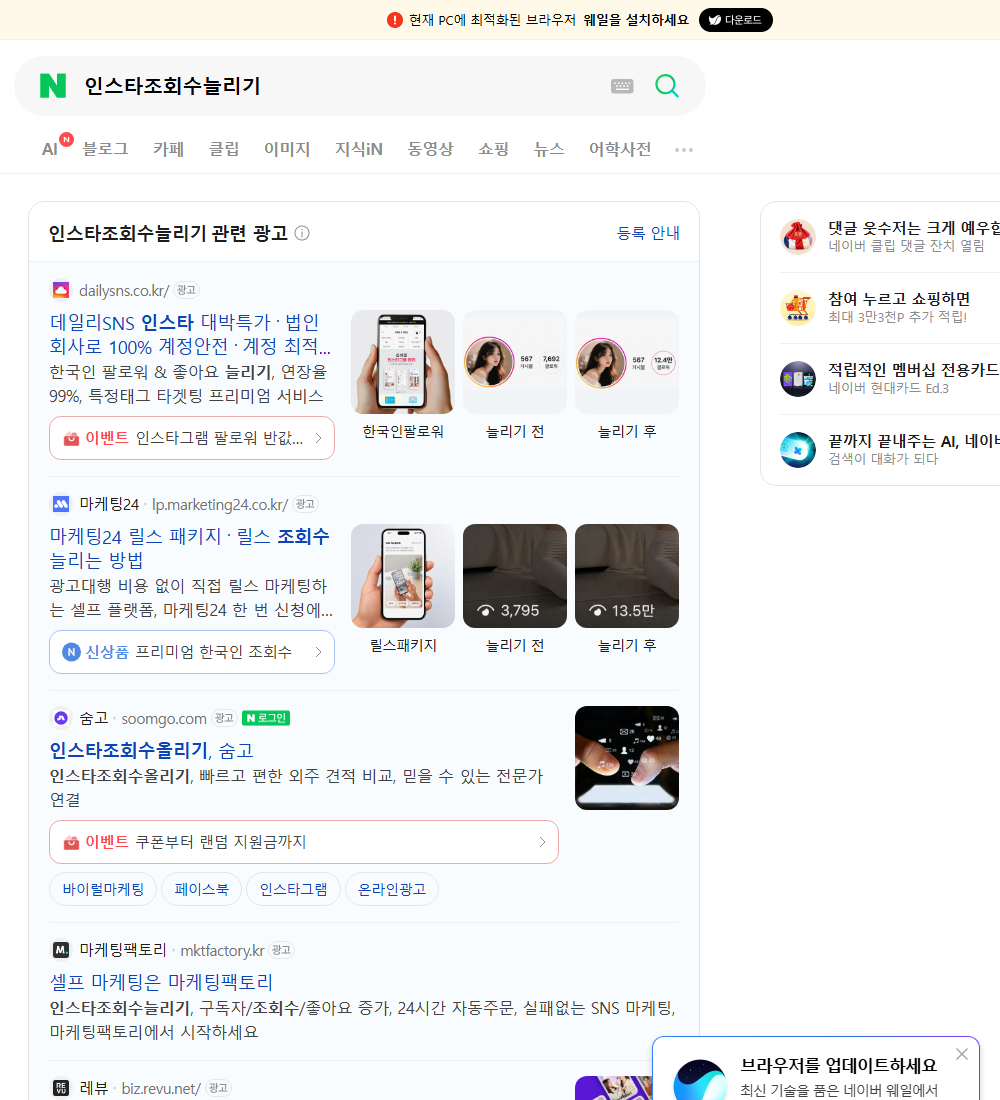Click the 페이스북 tag chip
This screenshot has height=1100, width=1000.
click(x=201, y=889)
